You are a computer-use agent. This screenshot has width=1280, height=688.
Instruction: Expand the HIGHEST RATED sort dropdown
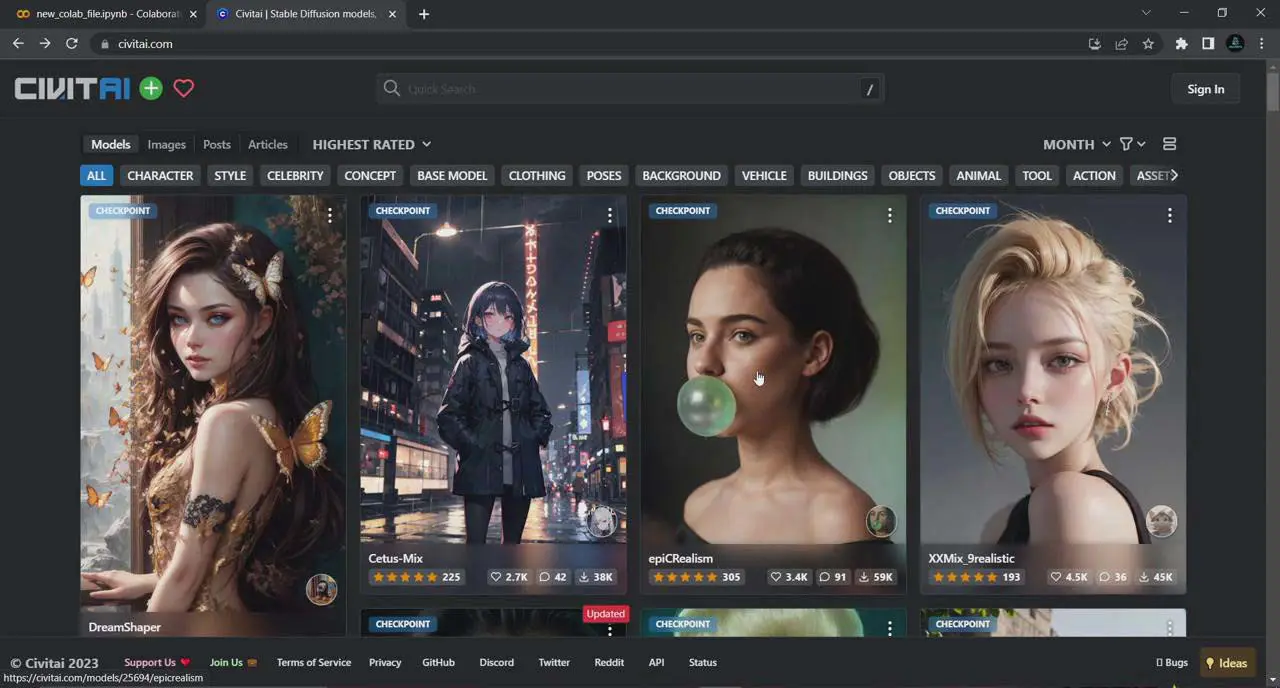[x=371, y=144]
